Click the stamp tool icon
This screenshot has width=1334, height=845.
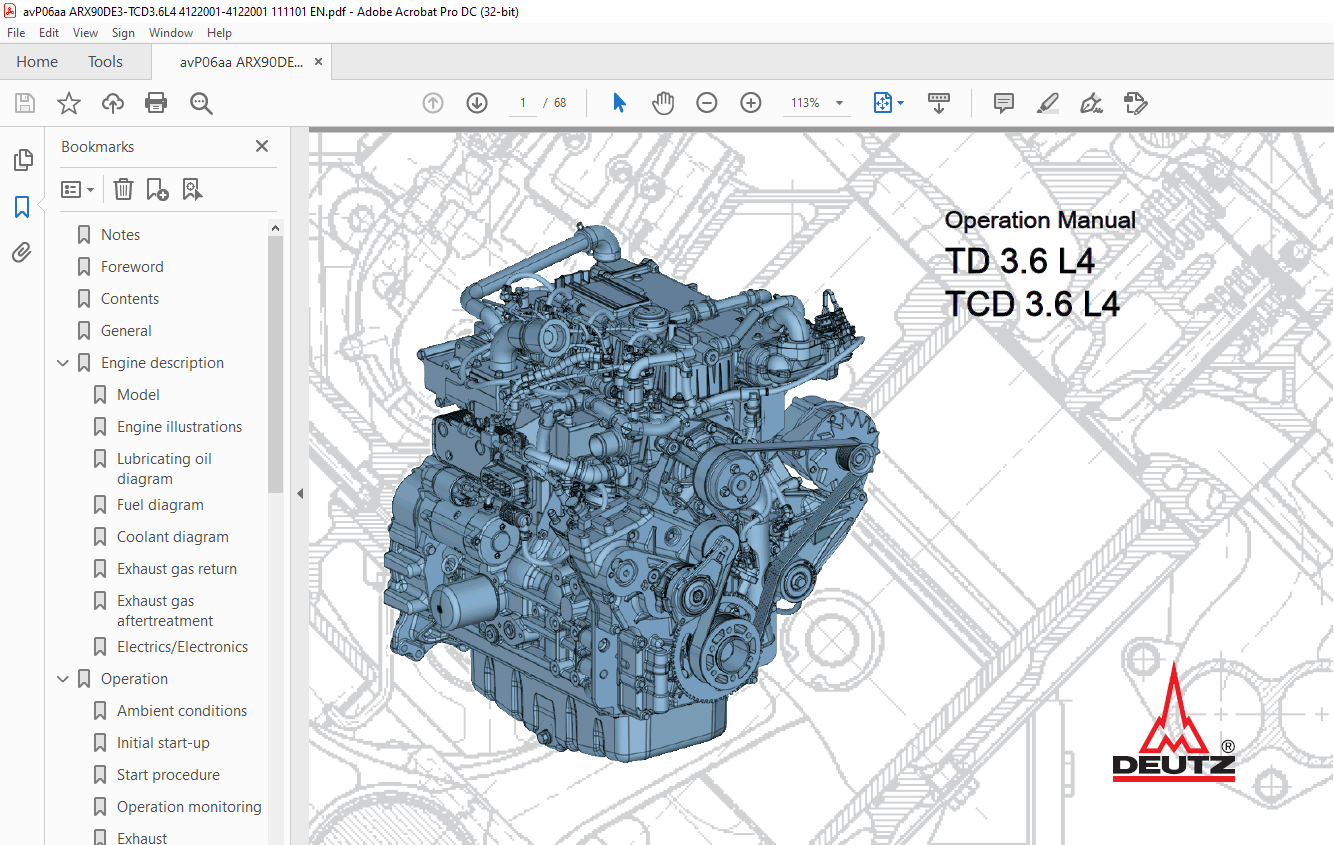[1135, 103]
